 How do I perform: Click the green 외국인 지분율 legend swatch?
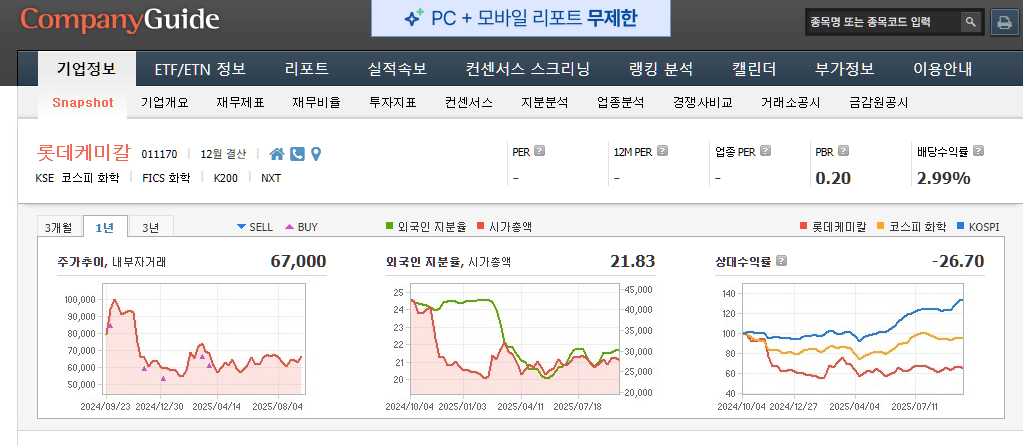point(389,227)
